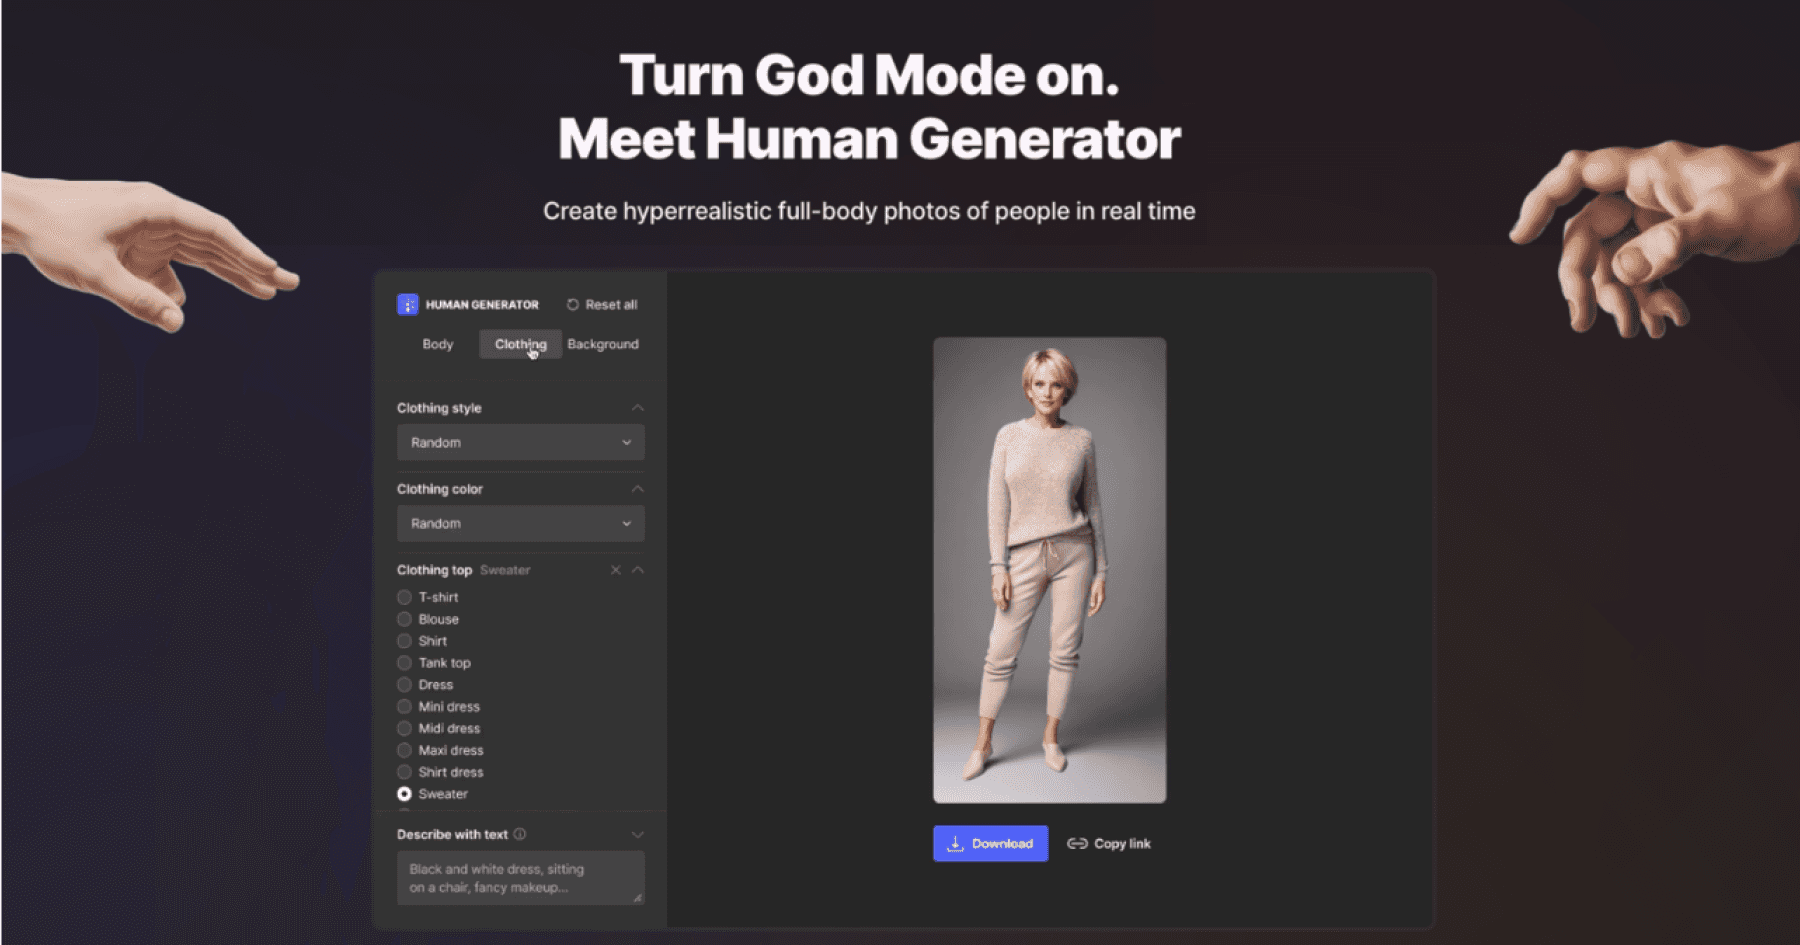
Task: Switch to the Body tab
Action: (438, 344)
